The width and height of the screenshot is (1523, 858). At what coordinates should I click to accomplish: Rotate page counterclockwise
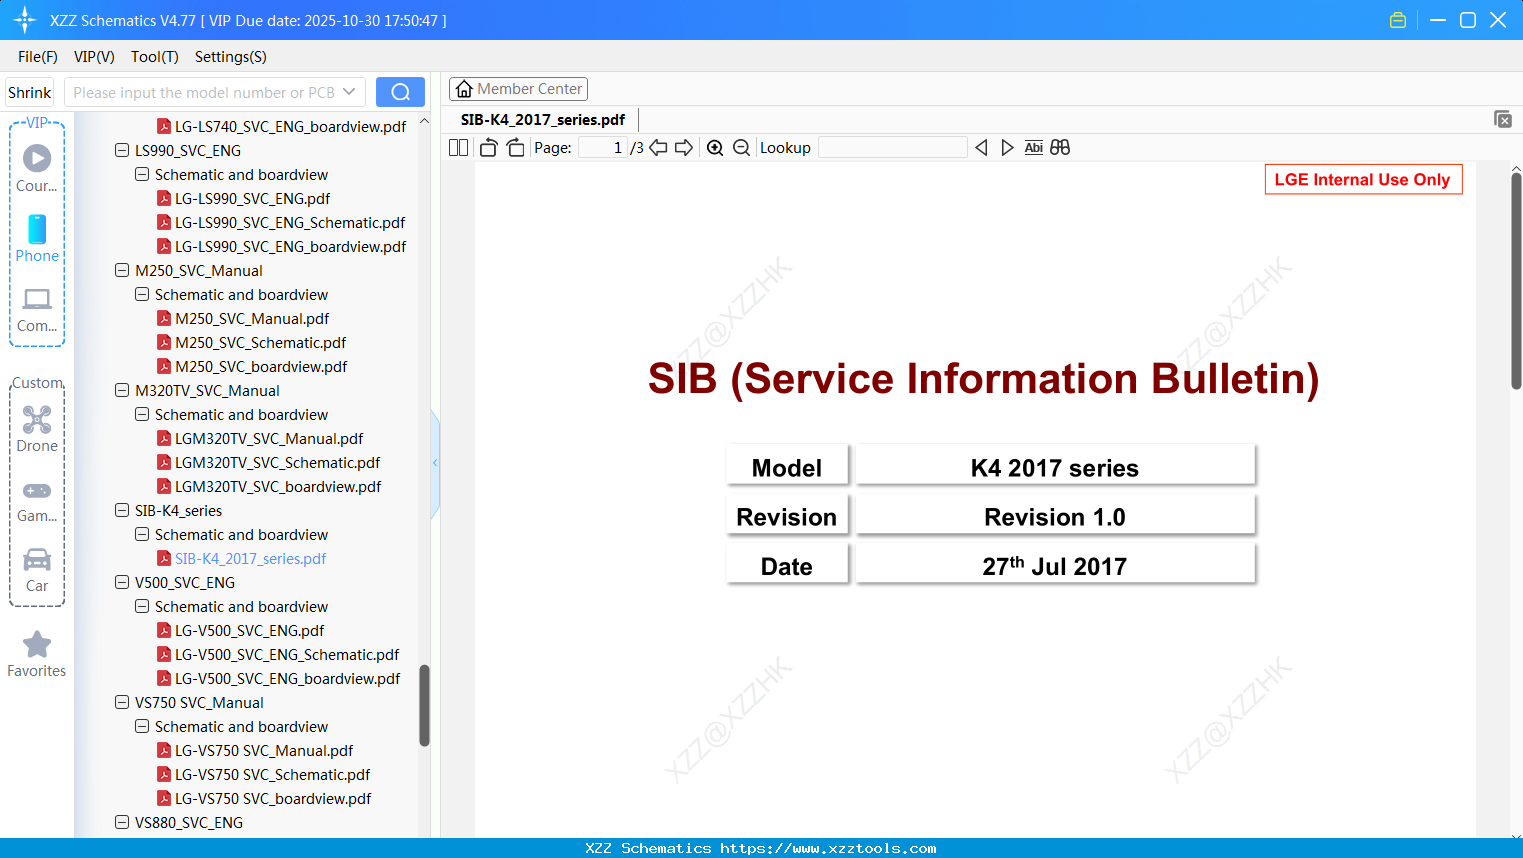[x=489, y=147]
